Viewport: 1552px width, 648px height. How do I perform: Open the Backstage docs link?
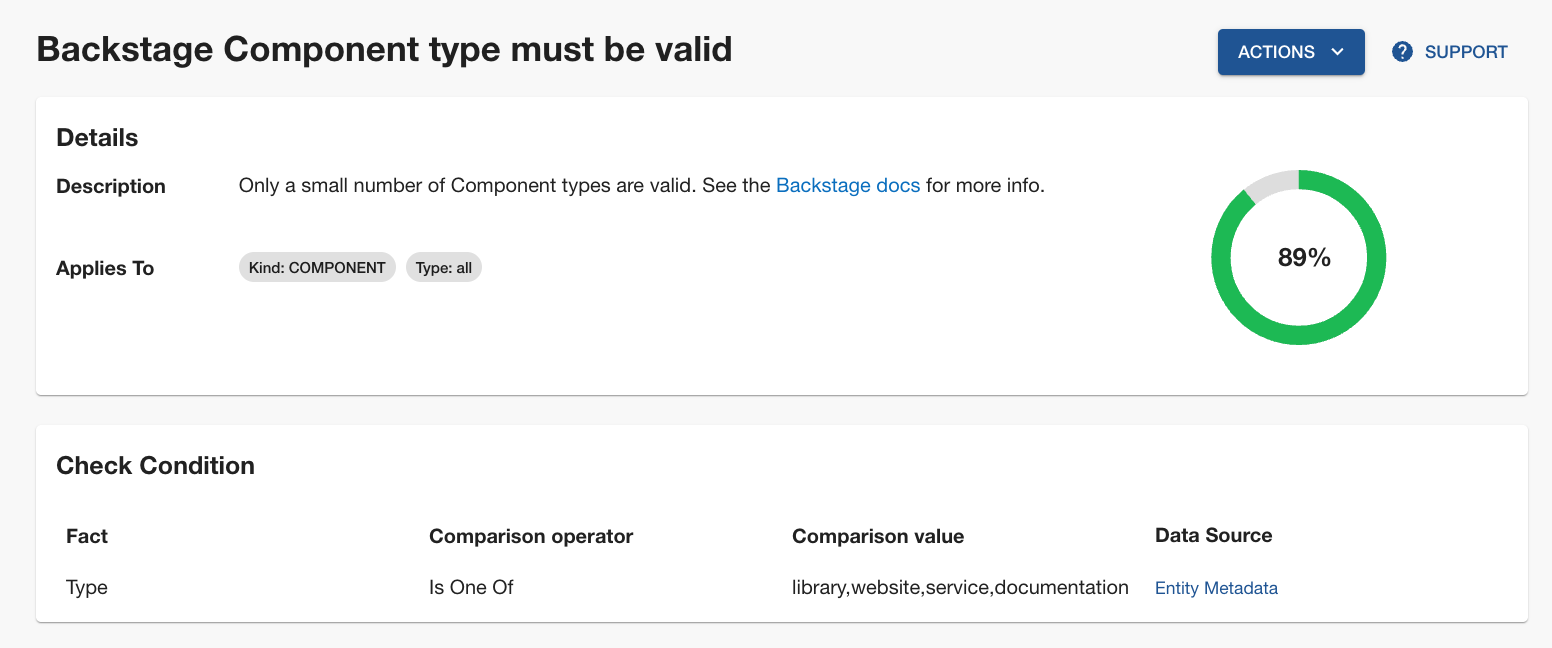coord(848,186)
